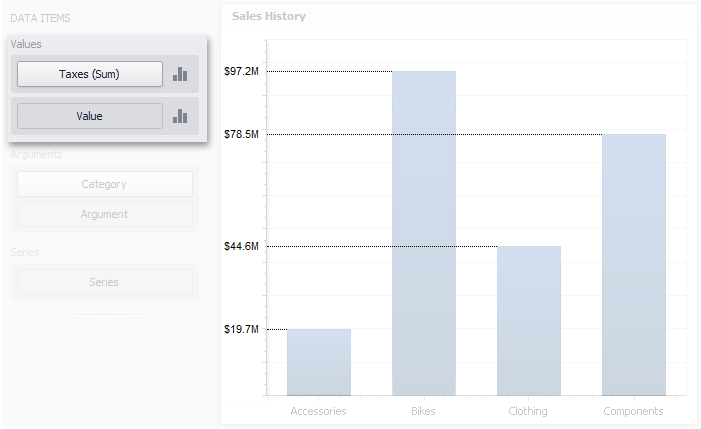Click the Clothing bar in chart
Screen dimensions: 701x429
(x=528, y=320)
